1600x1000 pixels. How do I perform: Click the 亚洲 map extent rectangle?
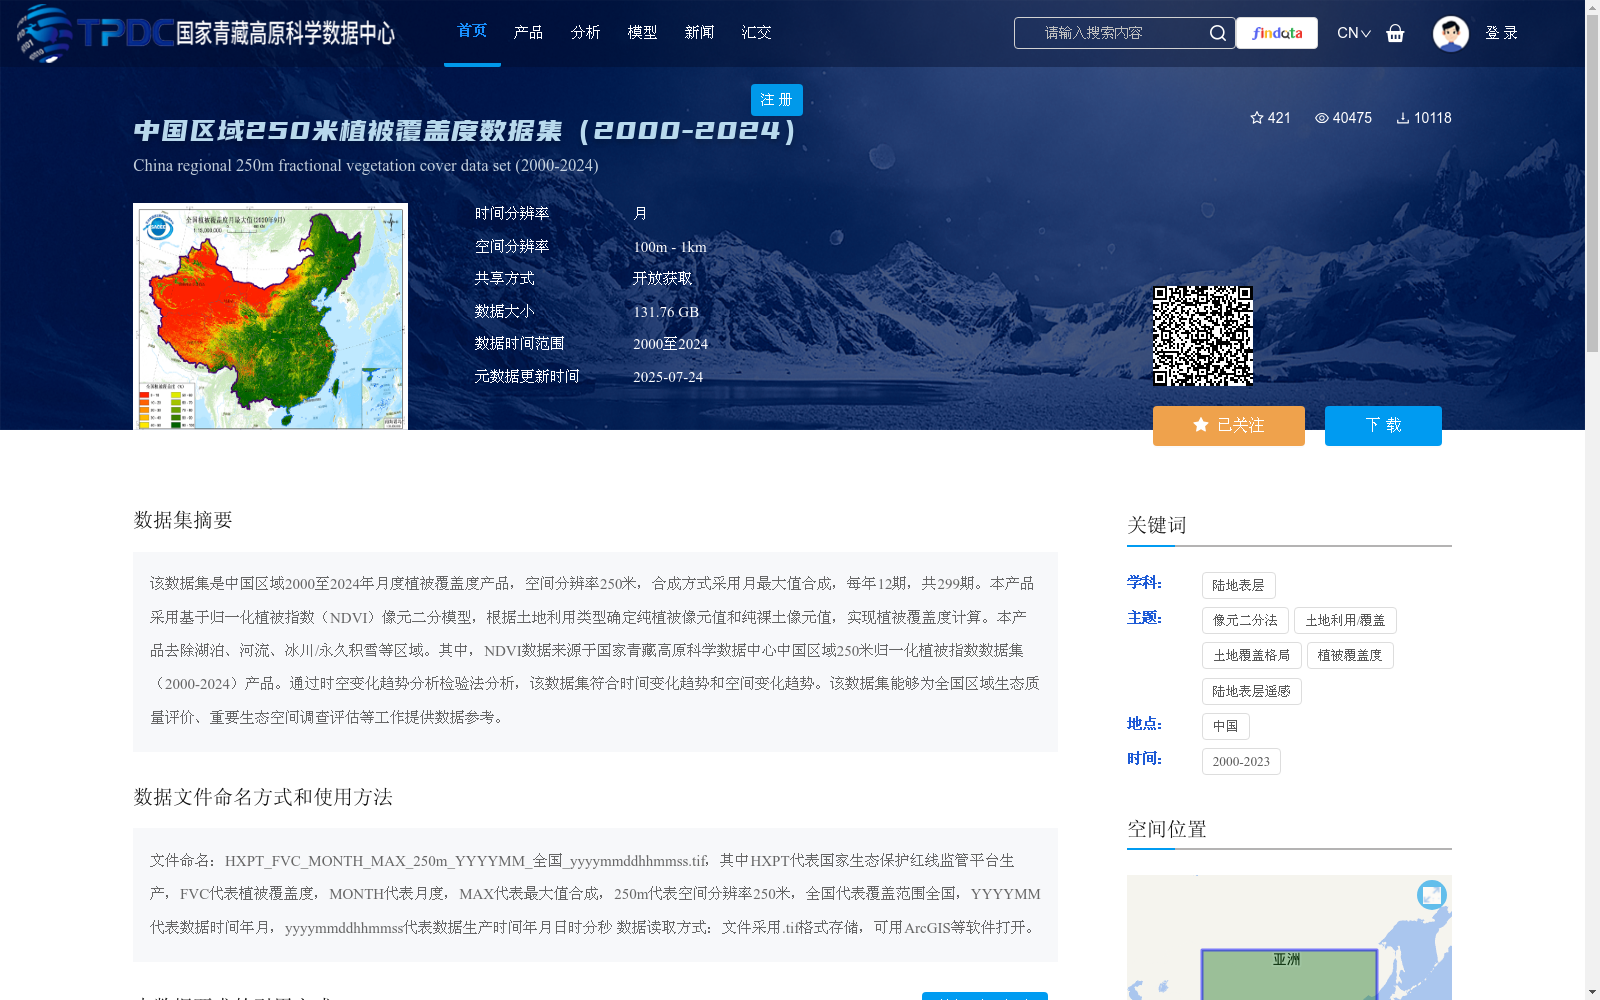(x=1288, y=975)
